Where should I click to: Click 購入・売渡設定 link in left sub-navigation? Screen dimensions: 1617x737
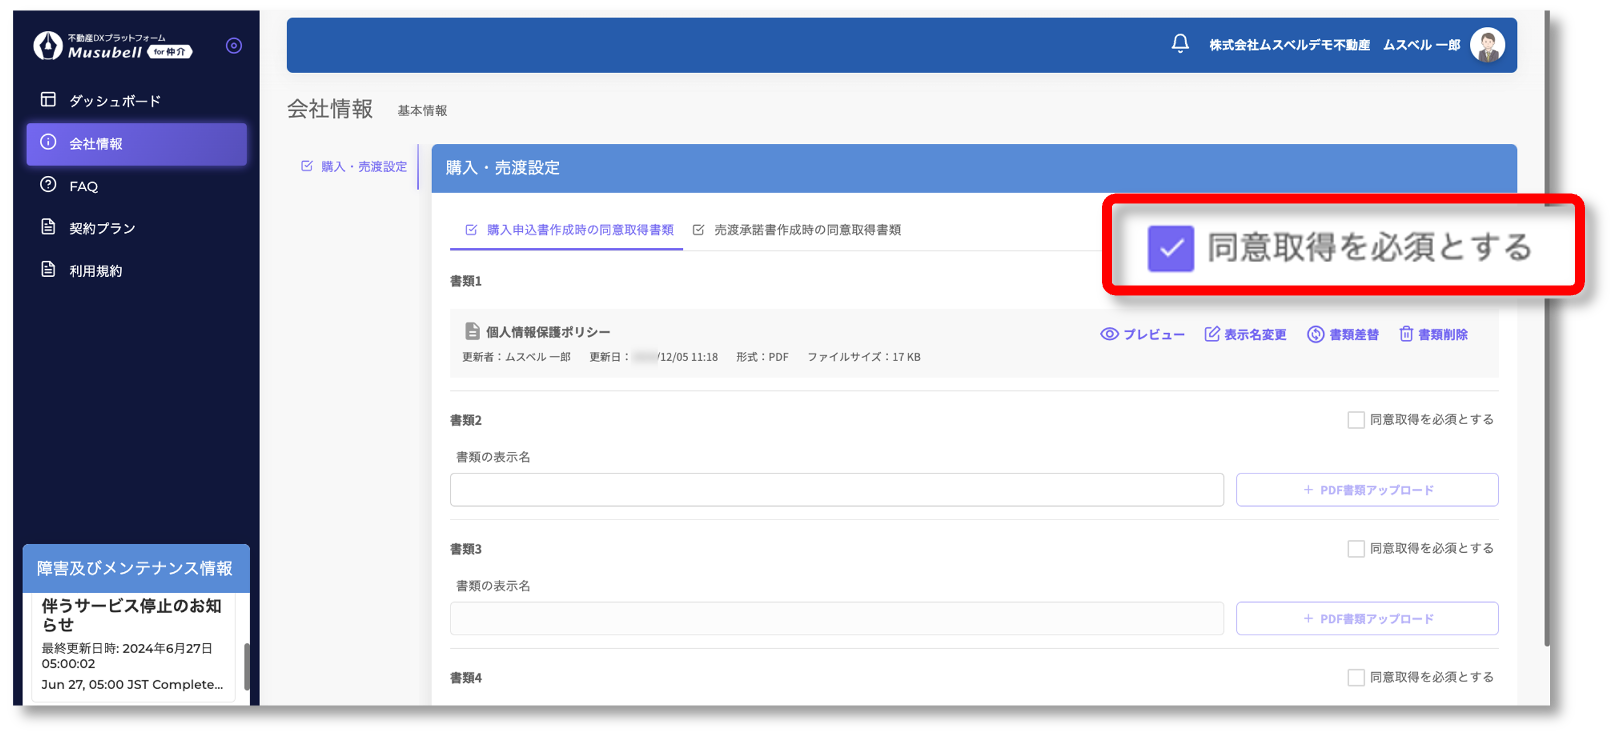[x=363, y=167]
